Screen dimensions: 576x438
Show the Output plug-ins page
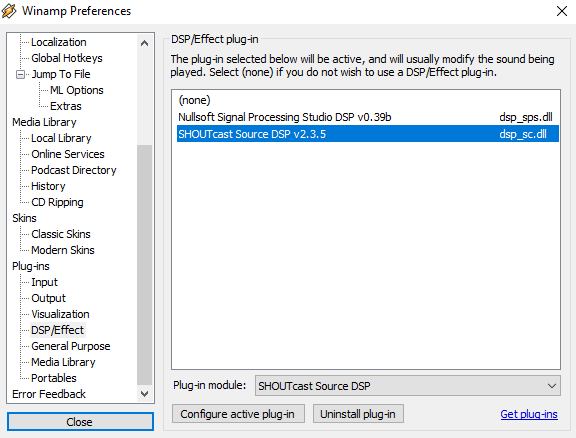48,298
